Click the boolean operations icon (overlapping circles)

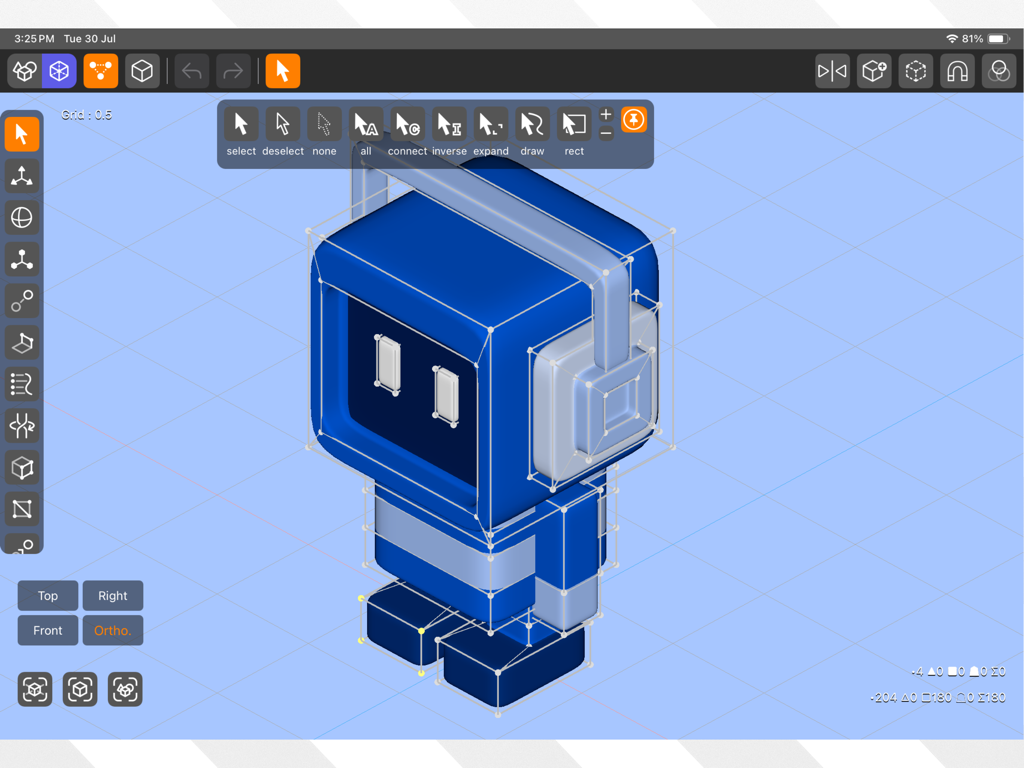point(998,71)
